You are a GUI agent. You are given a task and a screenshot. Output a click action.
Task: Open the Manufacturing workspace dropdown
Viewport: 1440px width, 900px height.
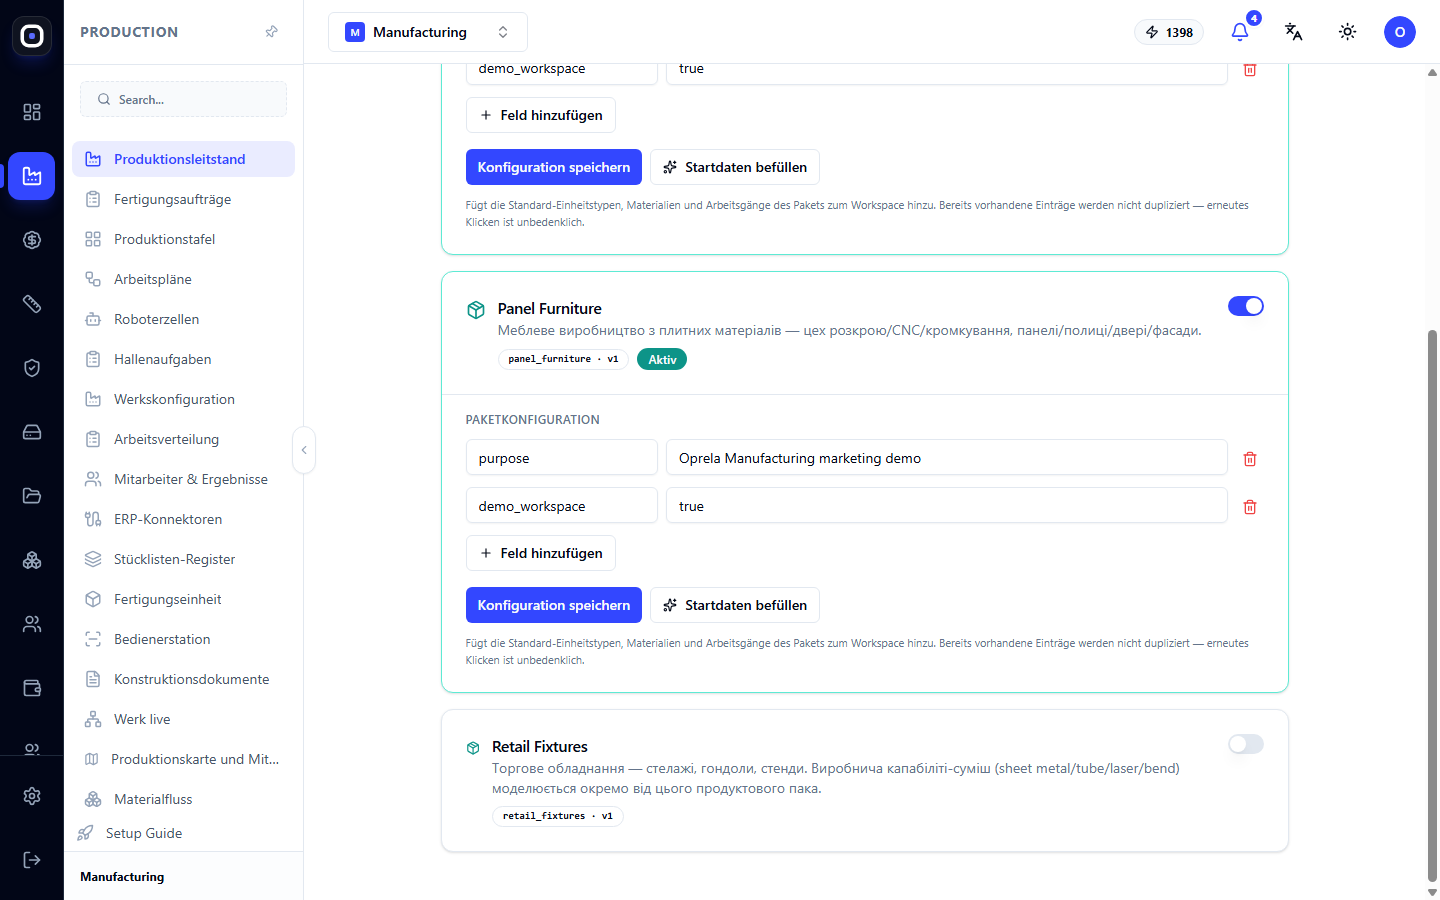click(428, 32)
